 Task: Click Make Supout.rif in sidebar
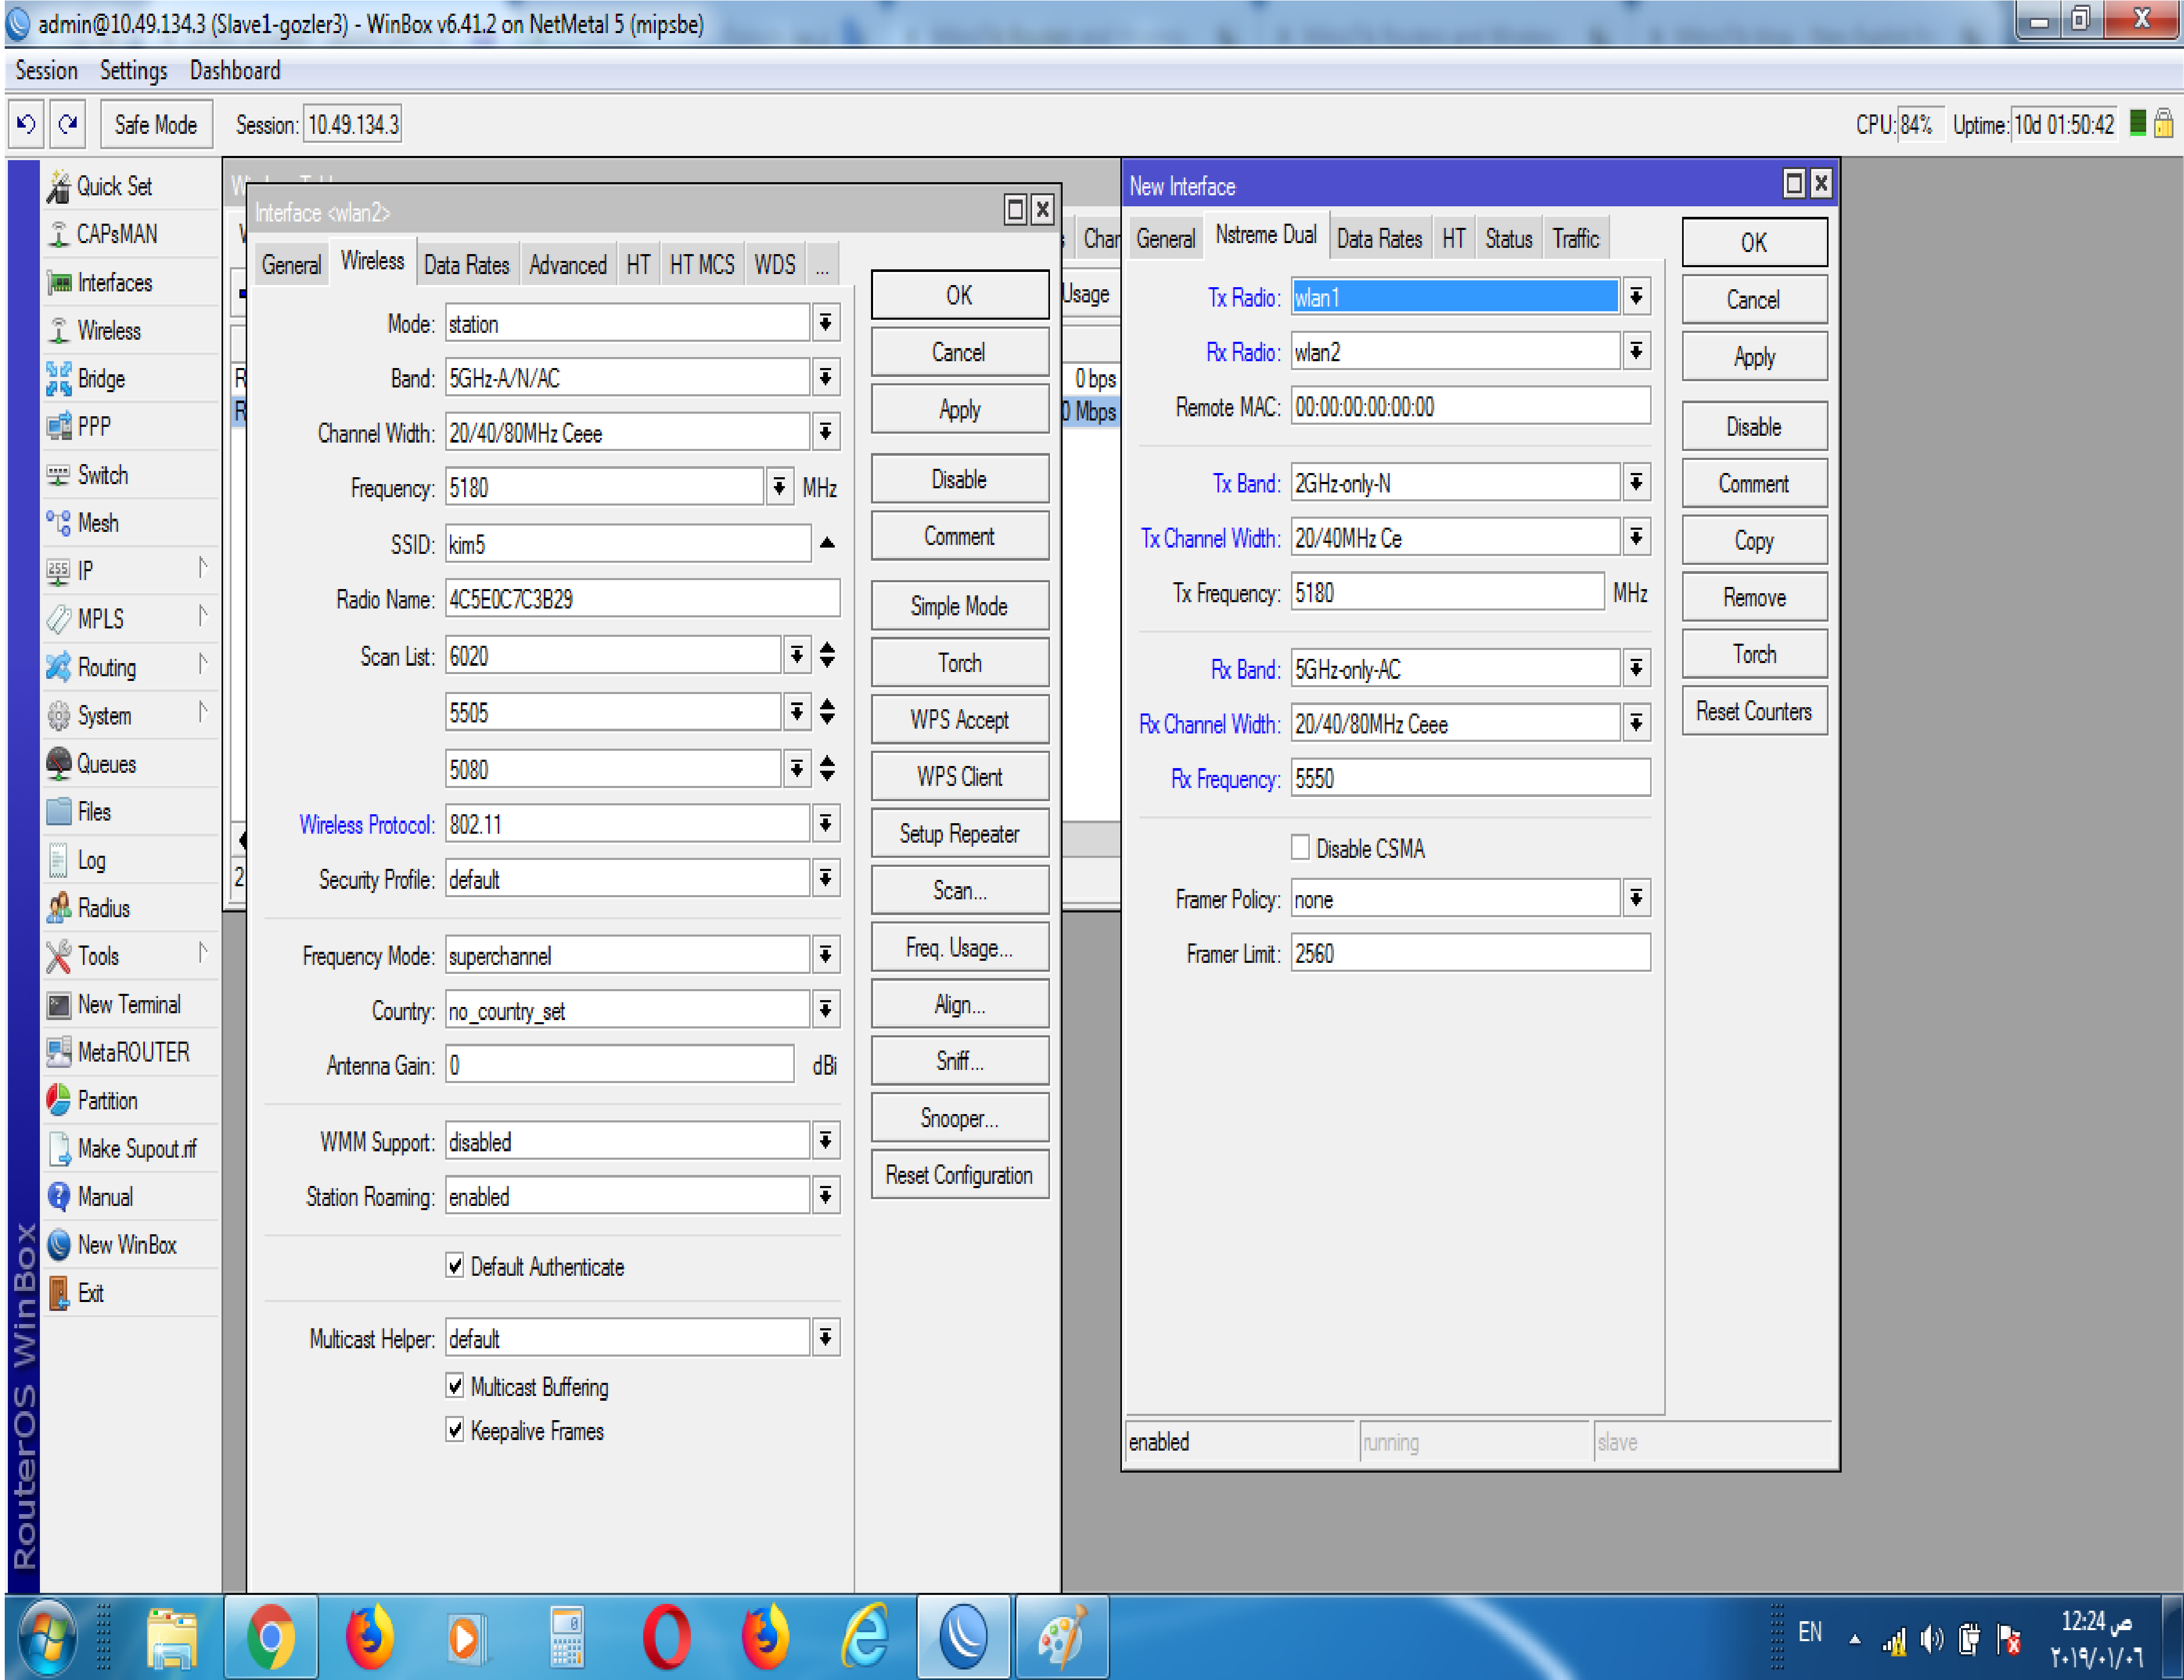[x=138, y=1148]
